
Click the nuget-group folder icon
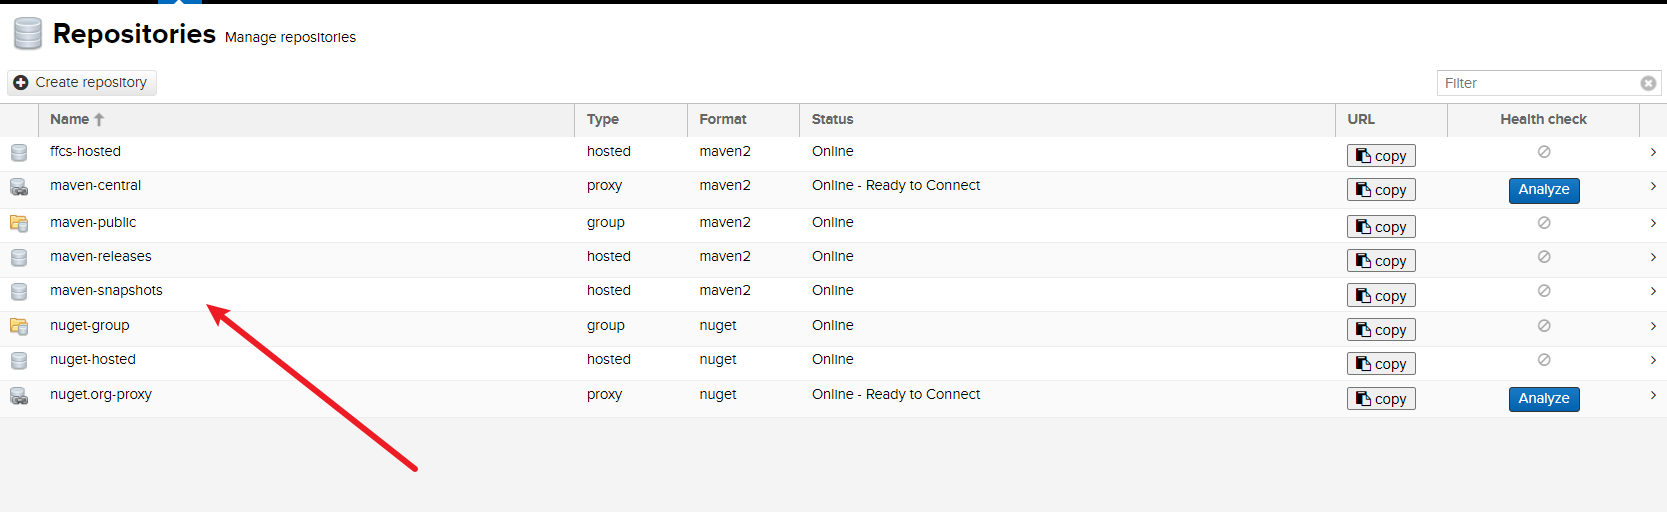click(x=19, y=326)
